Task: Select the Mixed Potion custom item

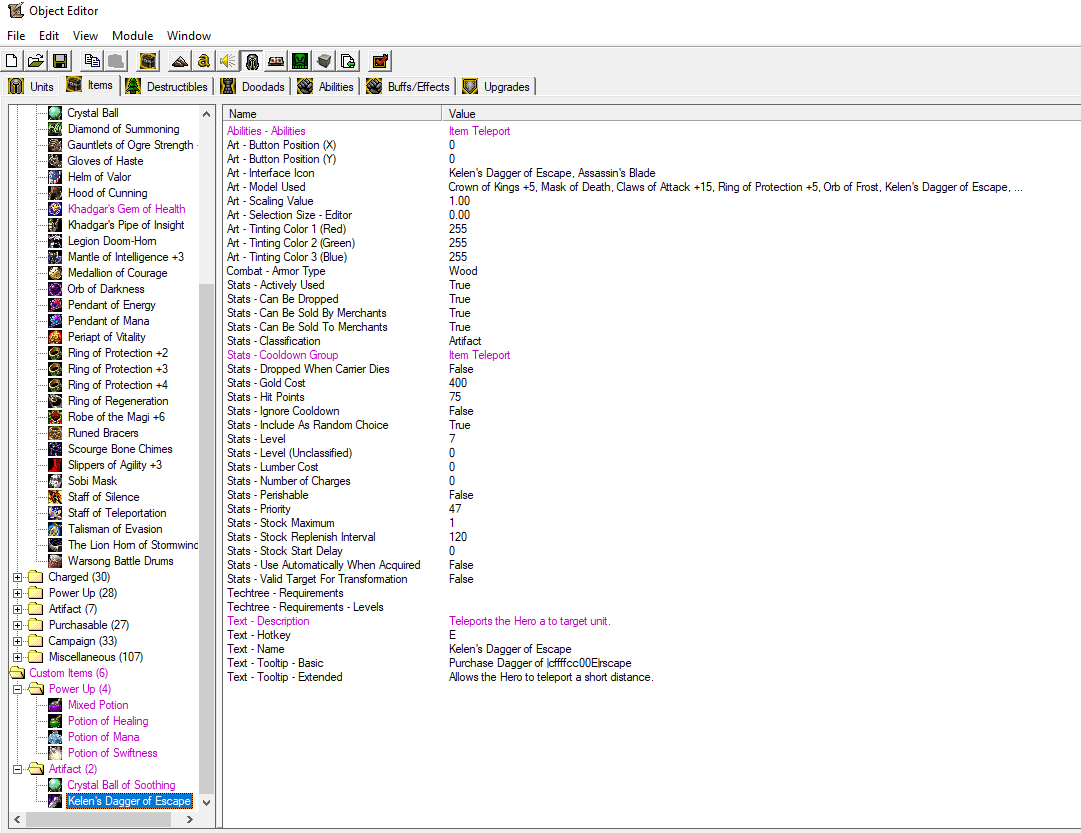Action: point(98,705)
